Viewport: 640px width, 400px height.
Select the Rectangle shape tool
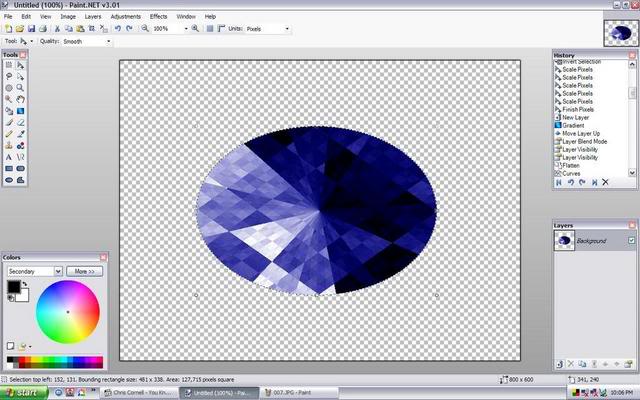[x=9, y=168]
